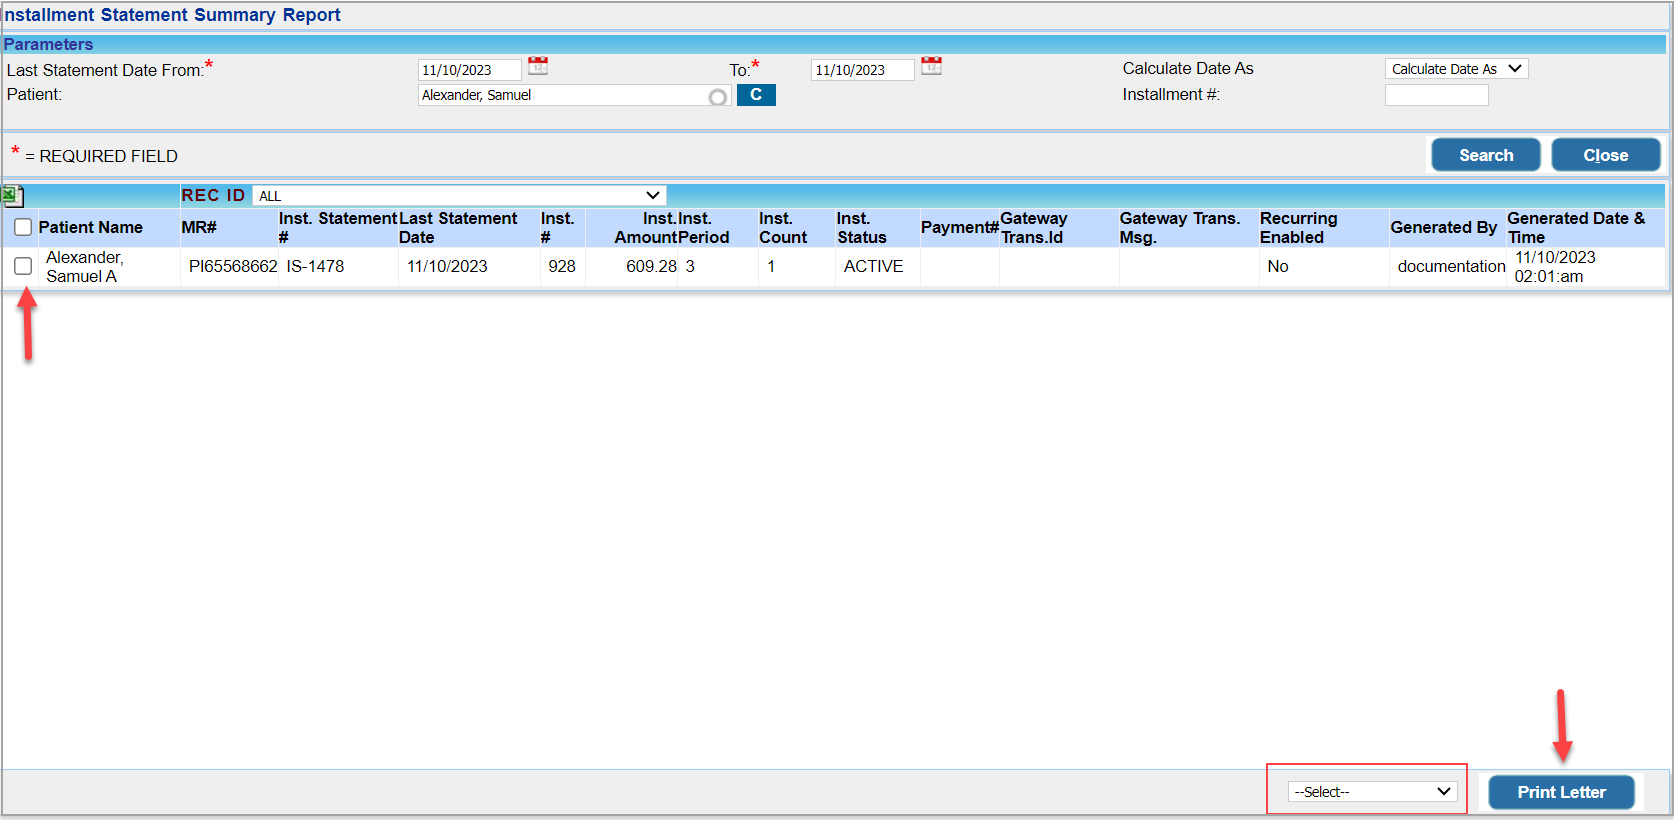1674x820 pixels.
Task: Export results with the Excel icon
Action: [12, 196]
